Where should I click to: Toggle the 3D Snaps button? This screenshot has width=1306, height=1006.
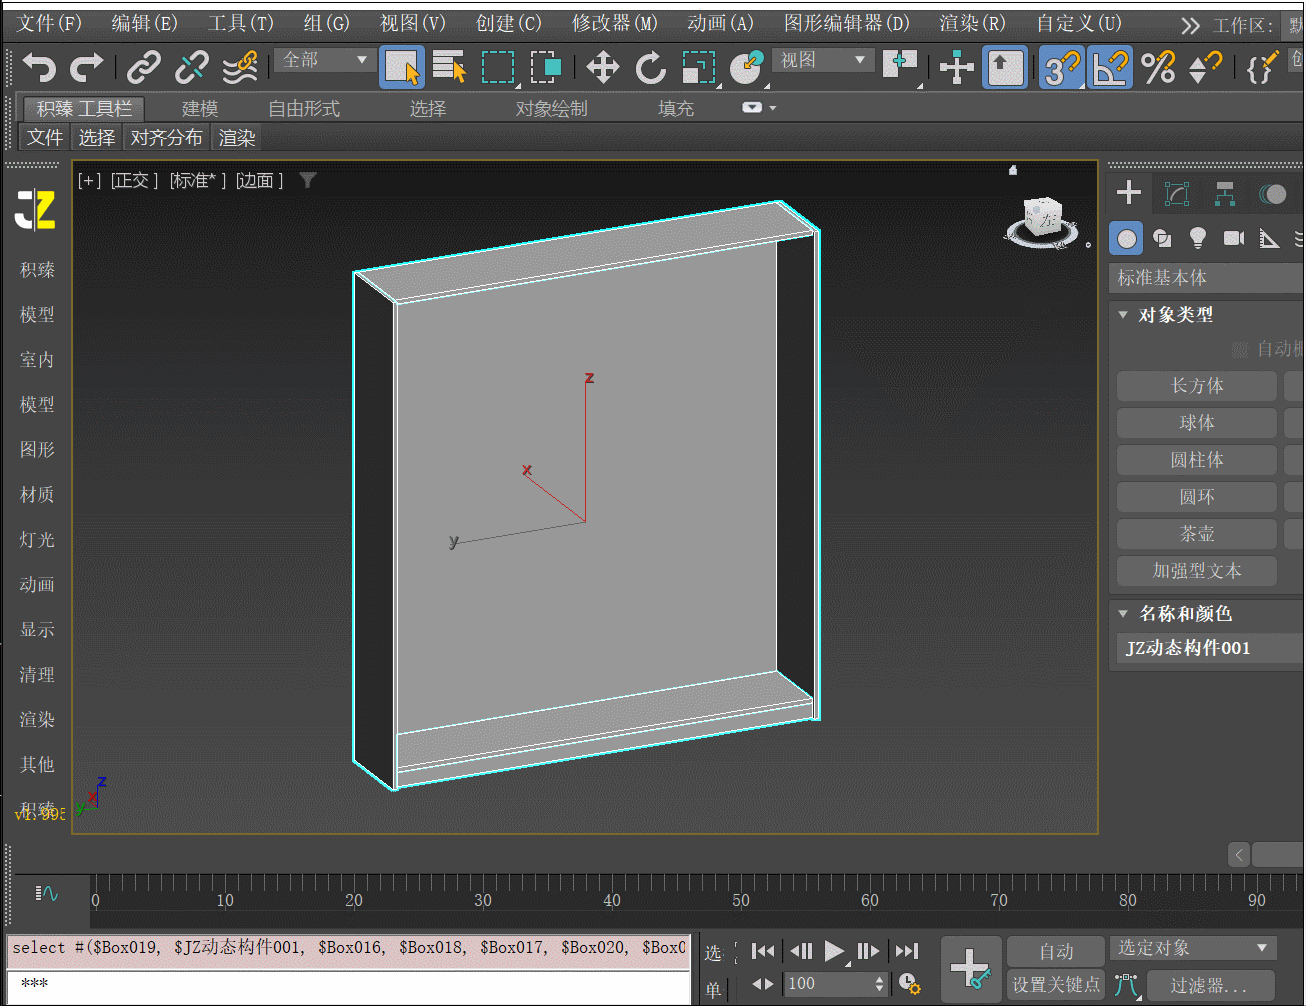pos(1062,67)
